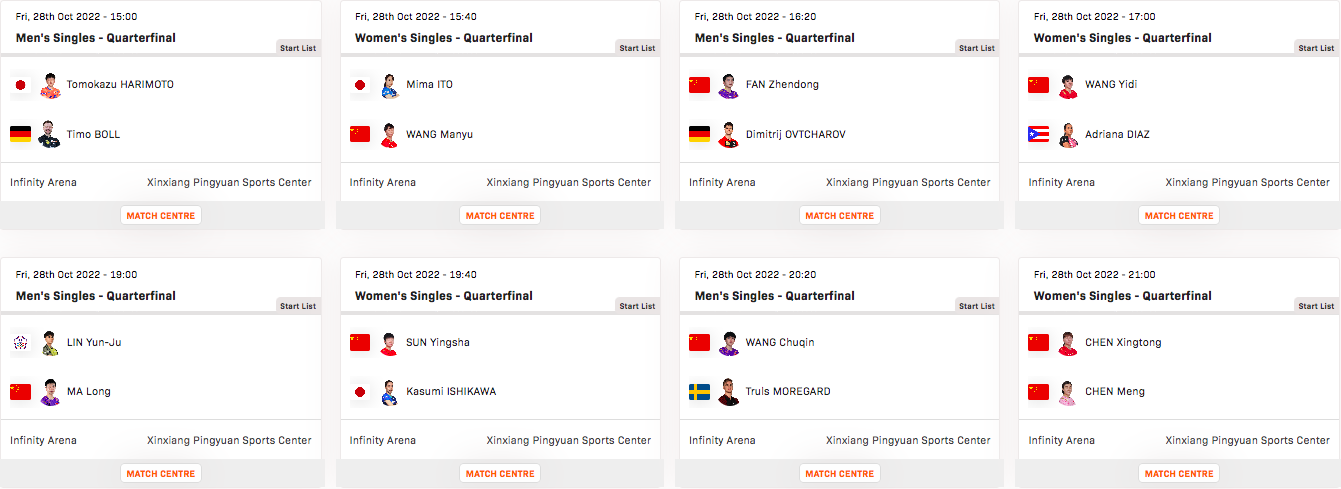The width and height of the screenshot is (1341, 489).
Task: Click Puerto Rico flag beside Adriana Diaz
Action: (x=1039, y=134)
